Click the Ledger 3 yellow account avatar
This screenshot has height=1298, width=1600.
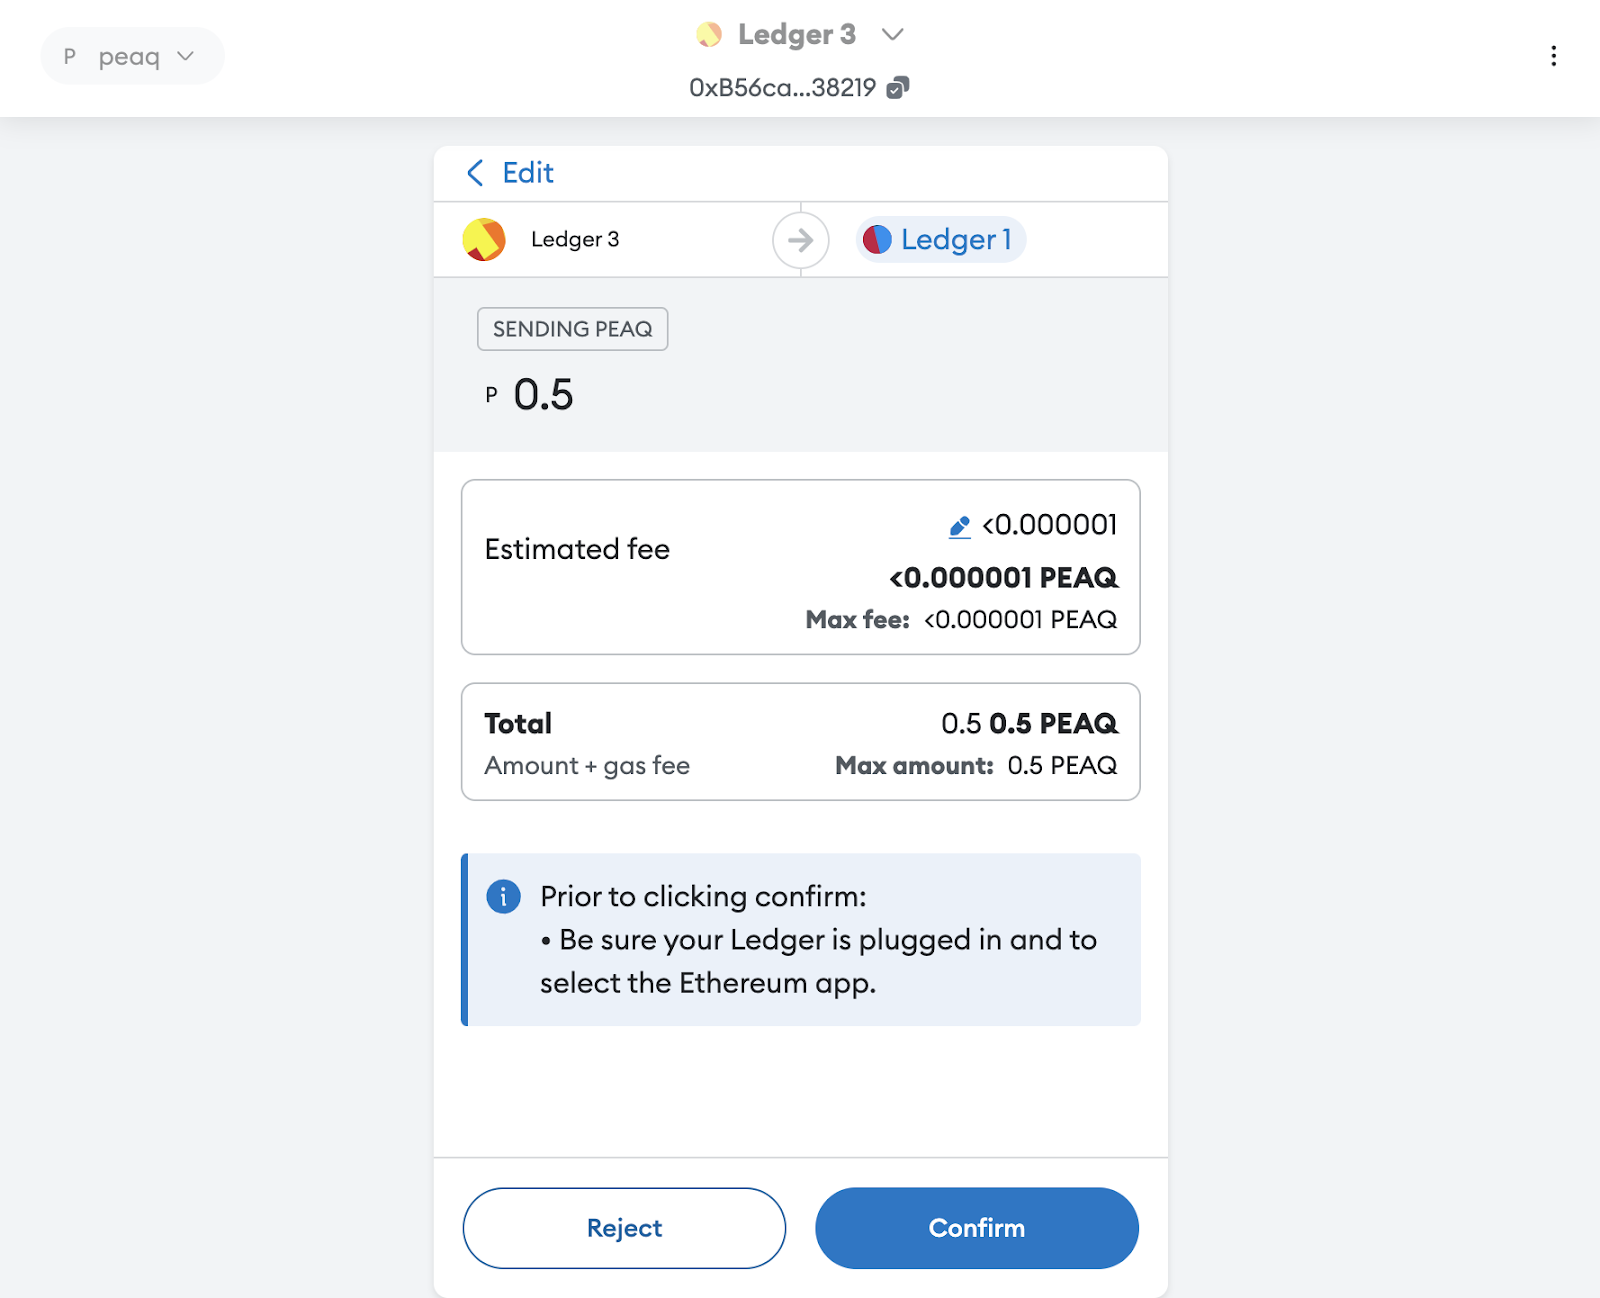pos(486,239)
